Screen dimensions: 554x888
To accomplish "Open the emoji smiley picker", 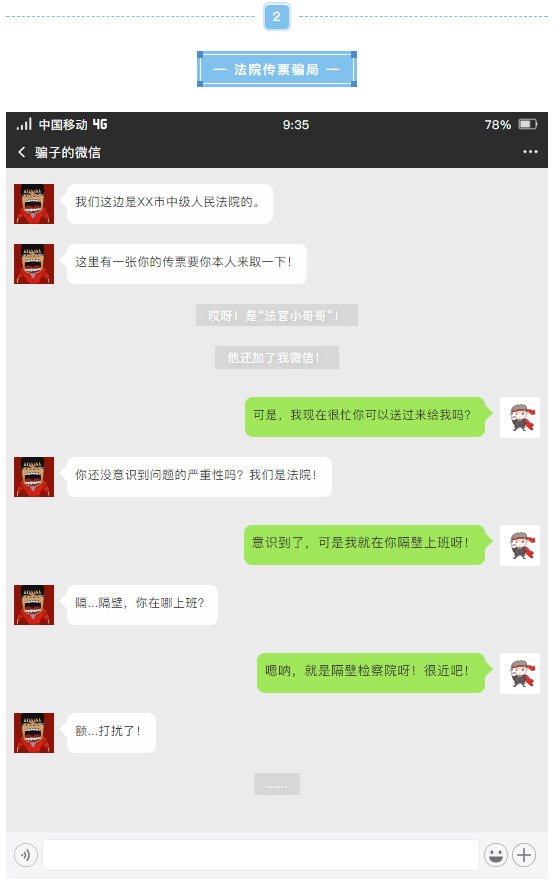I will 496,855.
